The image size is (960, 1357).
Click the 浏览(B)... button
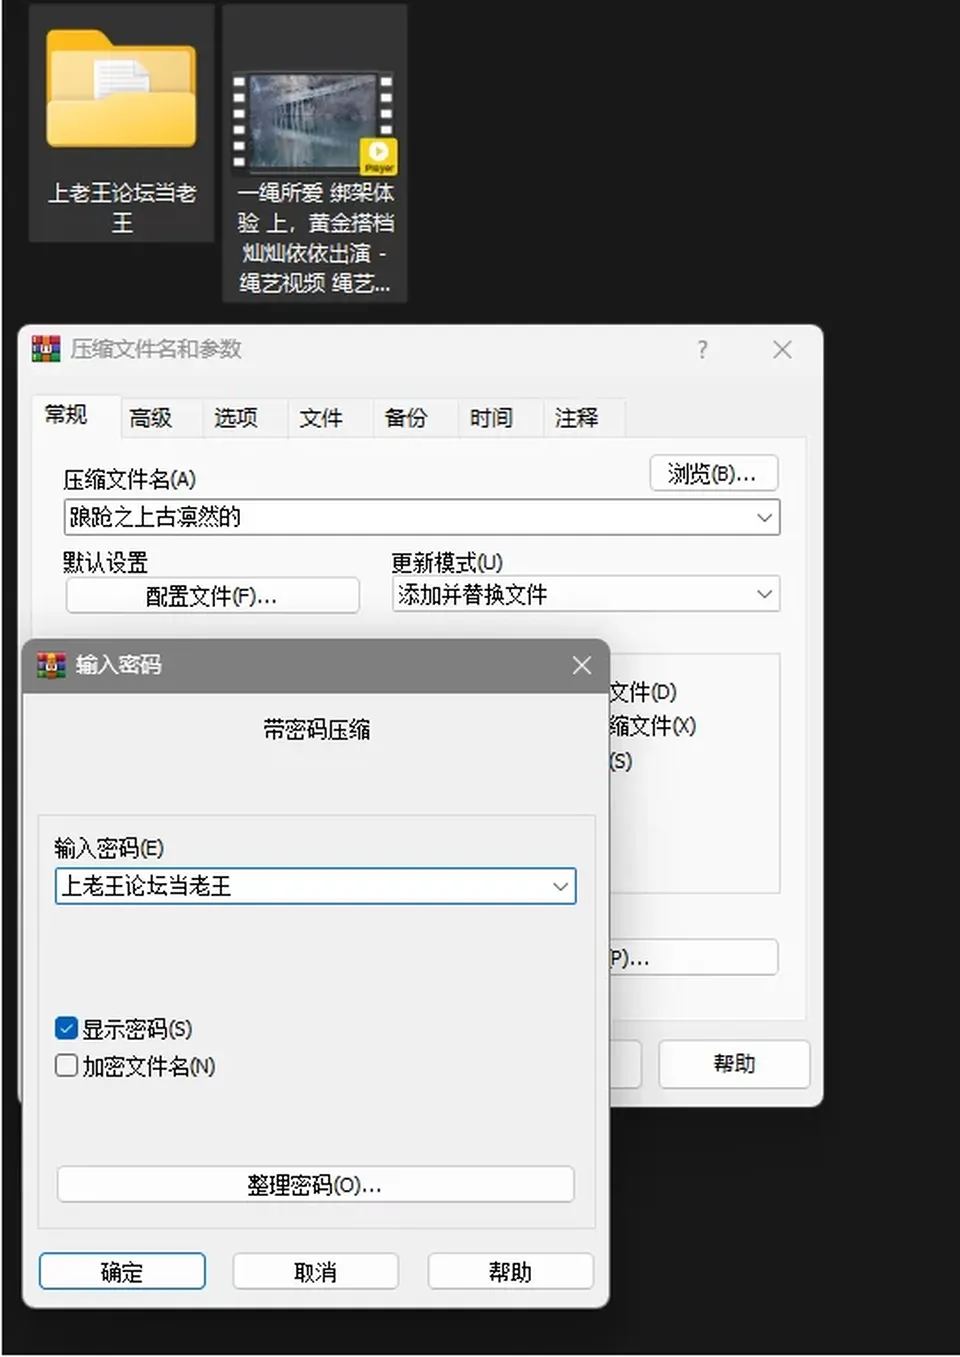pos(714,473)
